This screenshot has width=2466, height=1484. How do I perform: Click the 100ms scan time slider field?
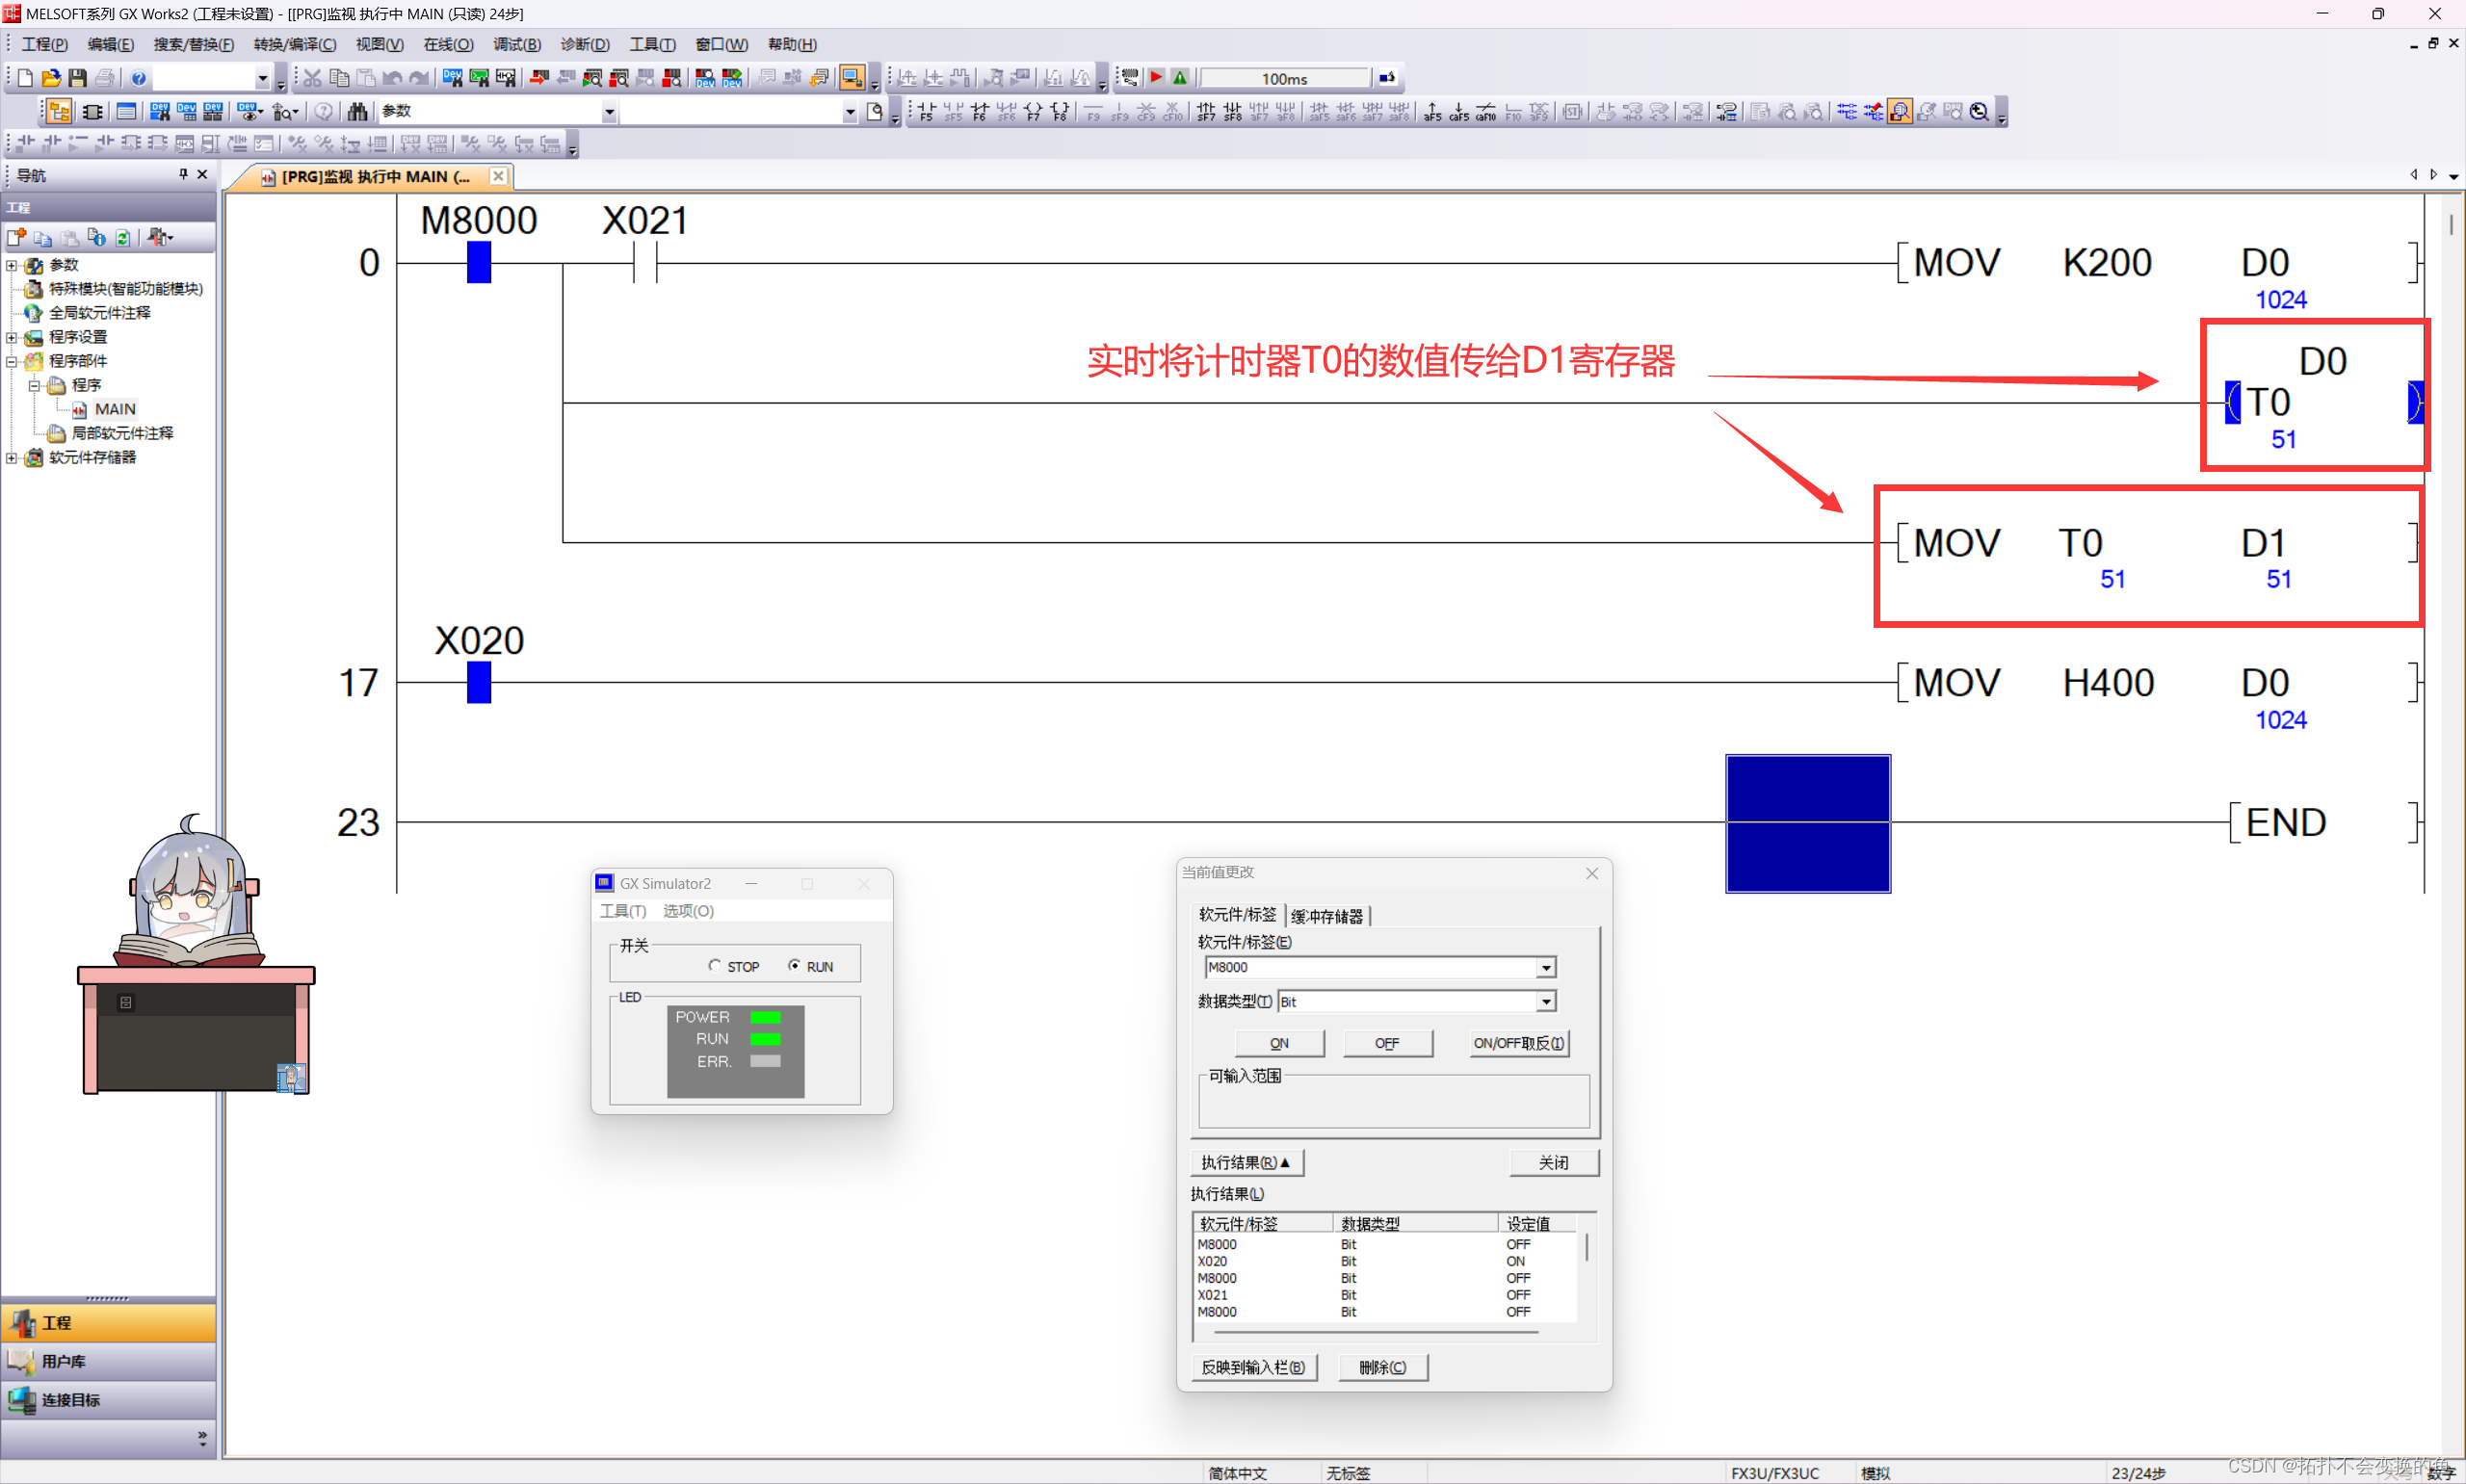tap(1284, 78)
